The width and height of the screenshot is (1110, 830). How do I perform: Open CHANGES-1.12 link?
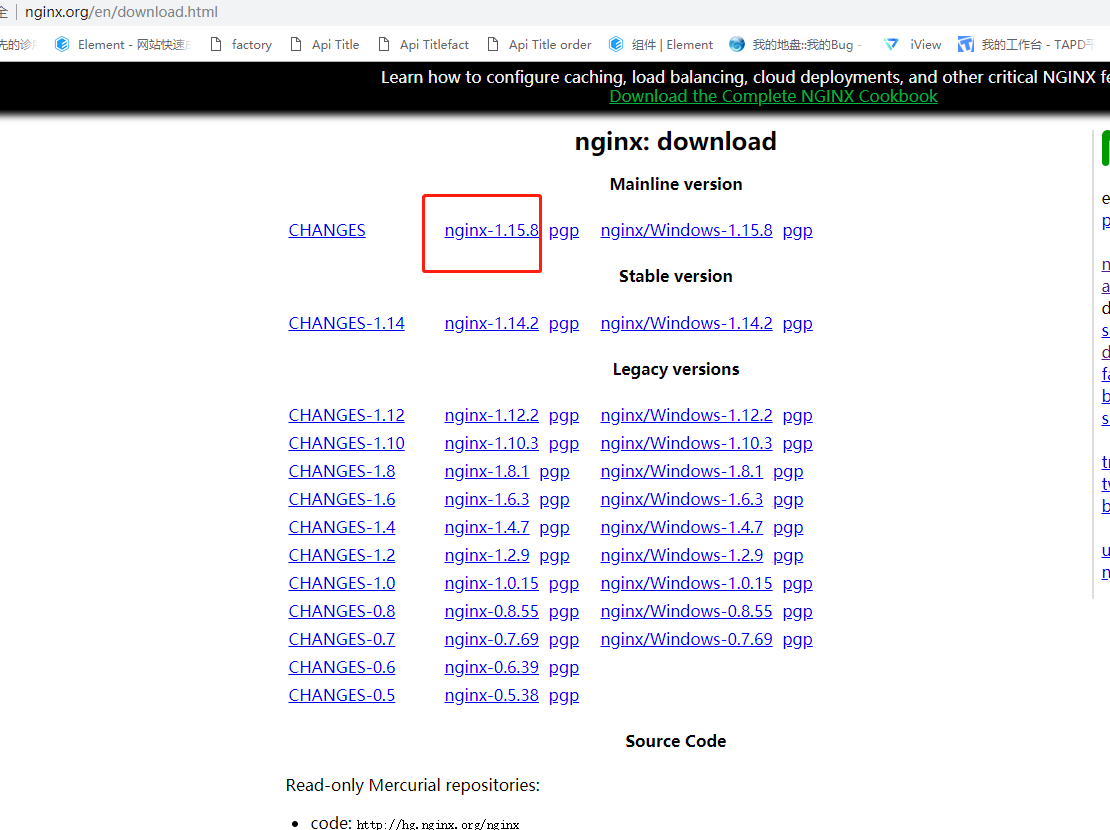[347, 415]
